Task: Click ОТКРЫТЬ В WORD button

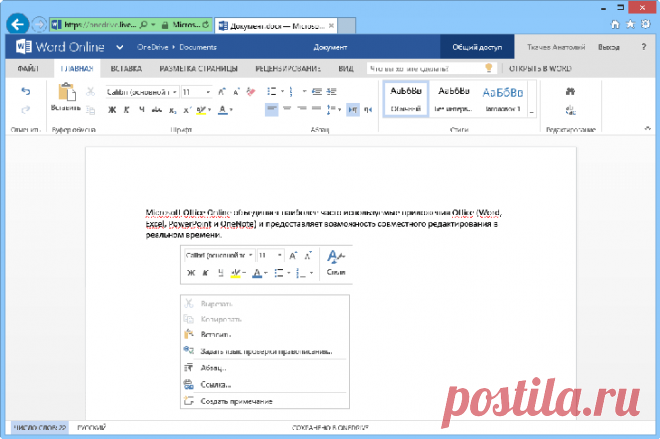Action: 540,69
